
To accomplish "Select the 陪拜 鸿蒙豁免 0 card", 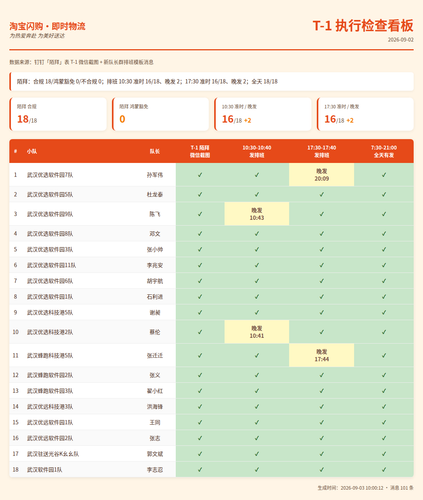I will point(160,114).
